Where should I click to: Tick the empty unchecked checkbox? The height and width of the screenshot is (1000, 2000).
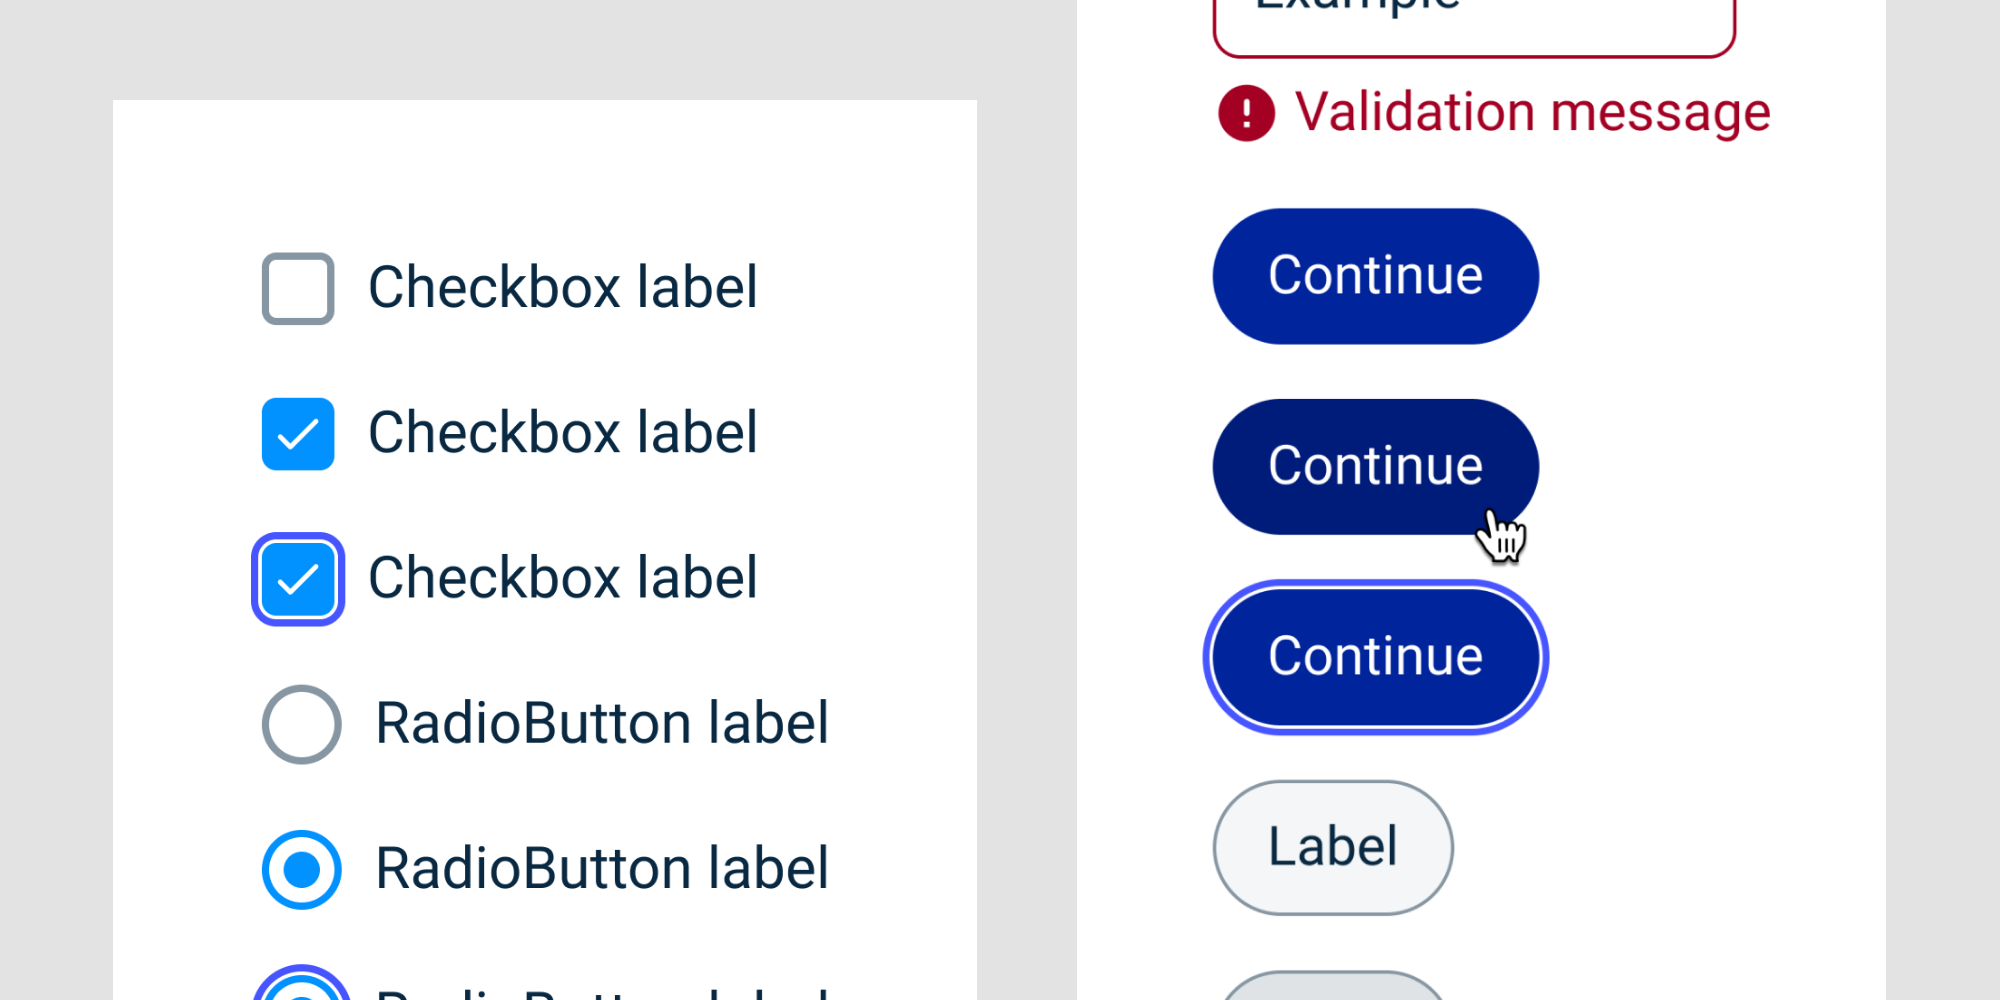pos(298,289)
